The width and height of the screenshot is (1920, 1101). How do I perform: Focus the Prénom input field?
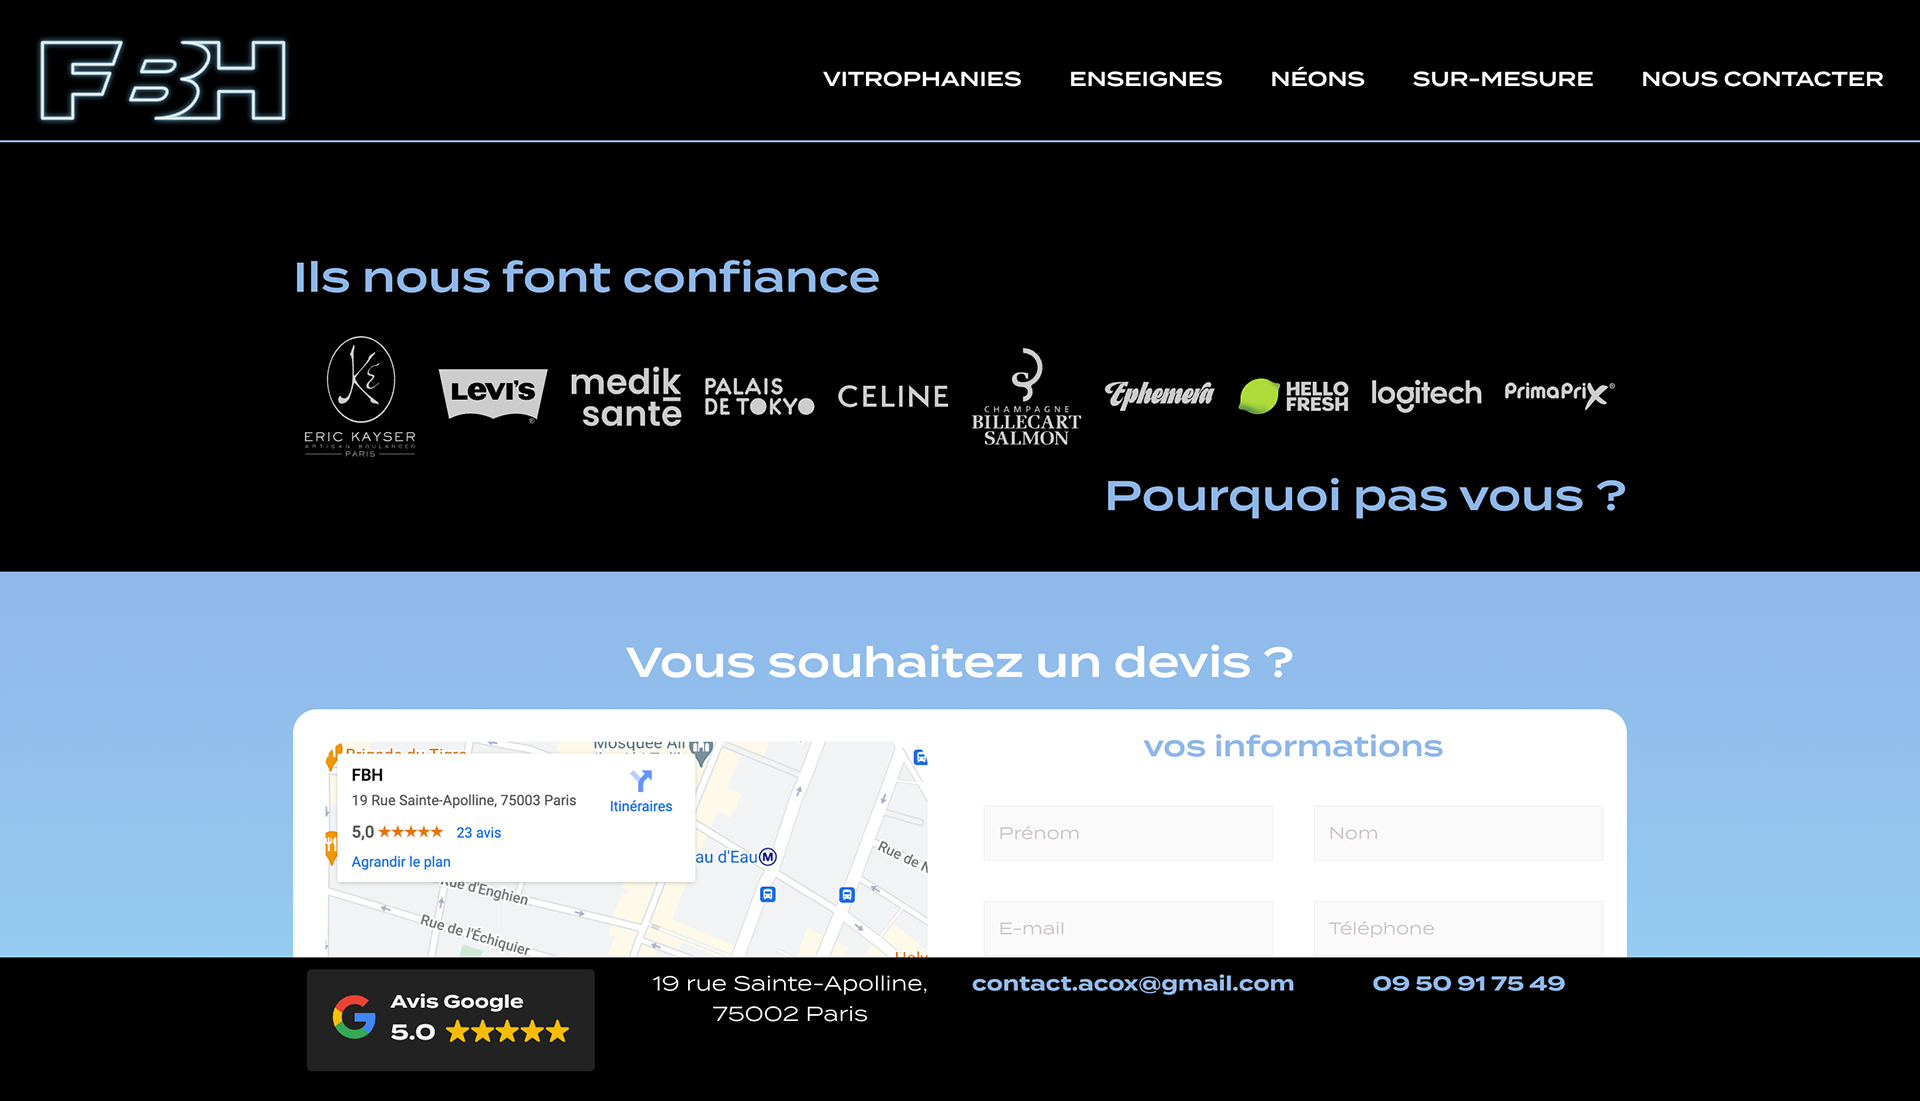tap(1128, 833)
